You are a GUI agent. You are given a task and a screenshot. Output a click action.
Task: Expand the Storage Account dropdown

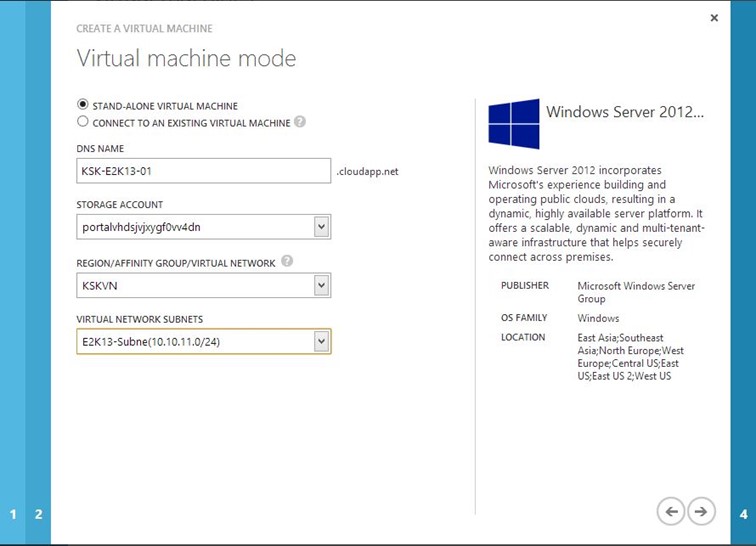click(x=321, y=227)
